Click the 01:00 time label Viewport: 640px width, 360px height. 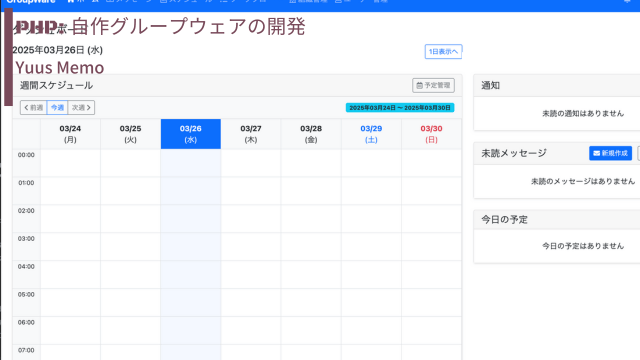tap(26, 182)
